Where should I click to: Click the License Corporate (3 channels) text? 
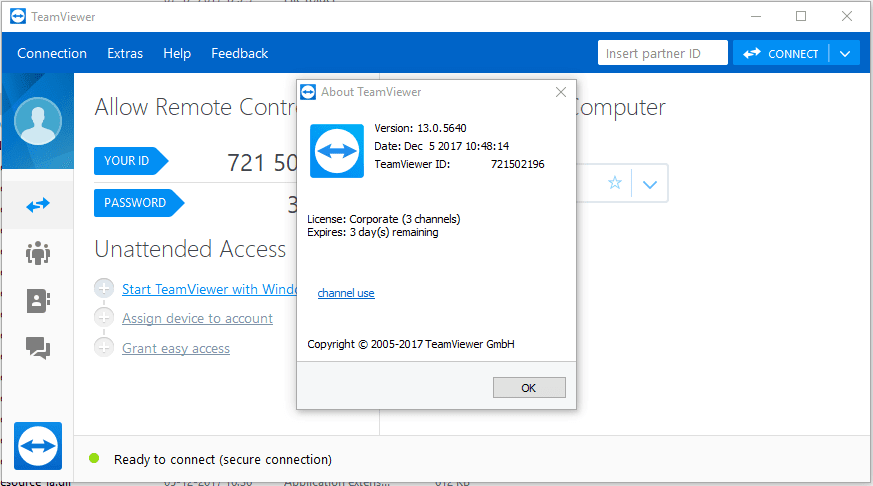[384, 219]
